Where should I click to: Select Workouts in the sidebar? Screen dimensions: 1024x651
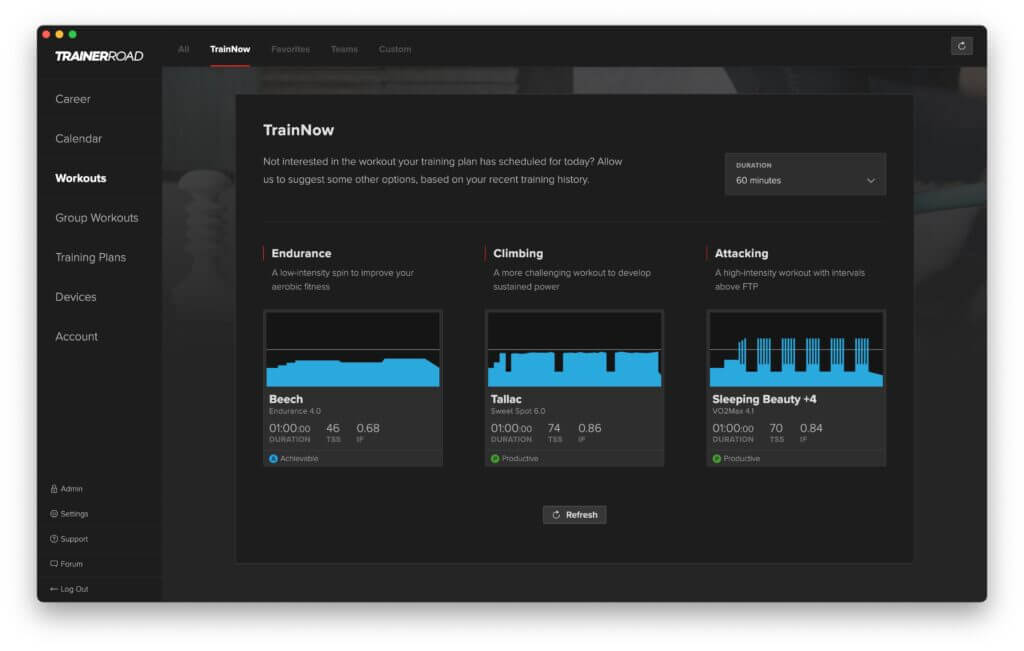pyautogui.click(x=81, y=178)
